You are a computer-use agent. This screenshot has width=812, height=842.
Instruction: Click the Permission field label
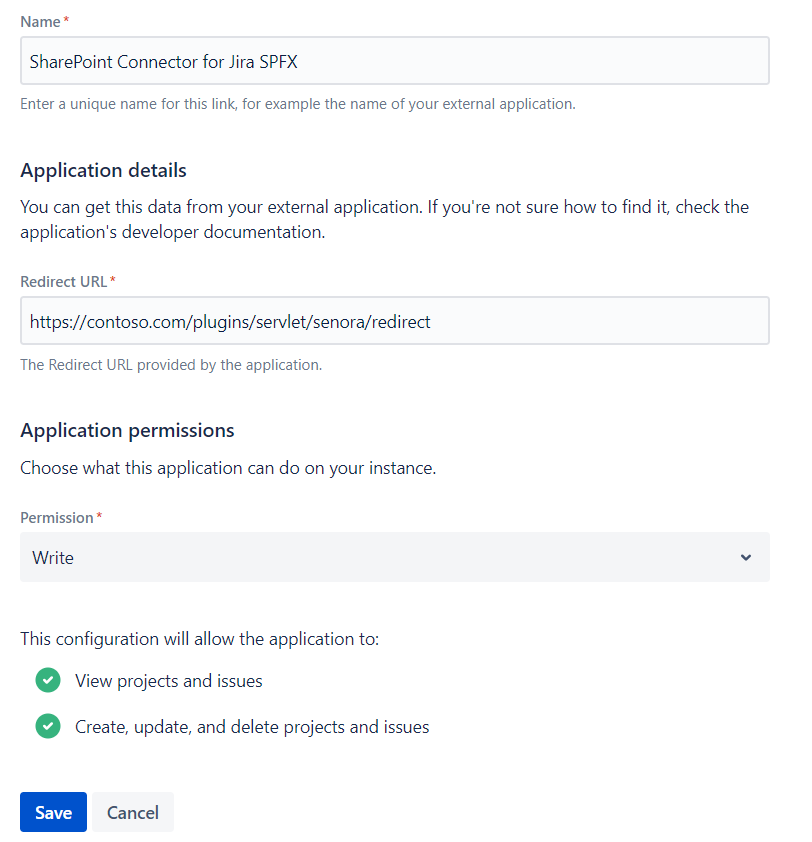[x=57, y=517]
